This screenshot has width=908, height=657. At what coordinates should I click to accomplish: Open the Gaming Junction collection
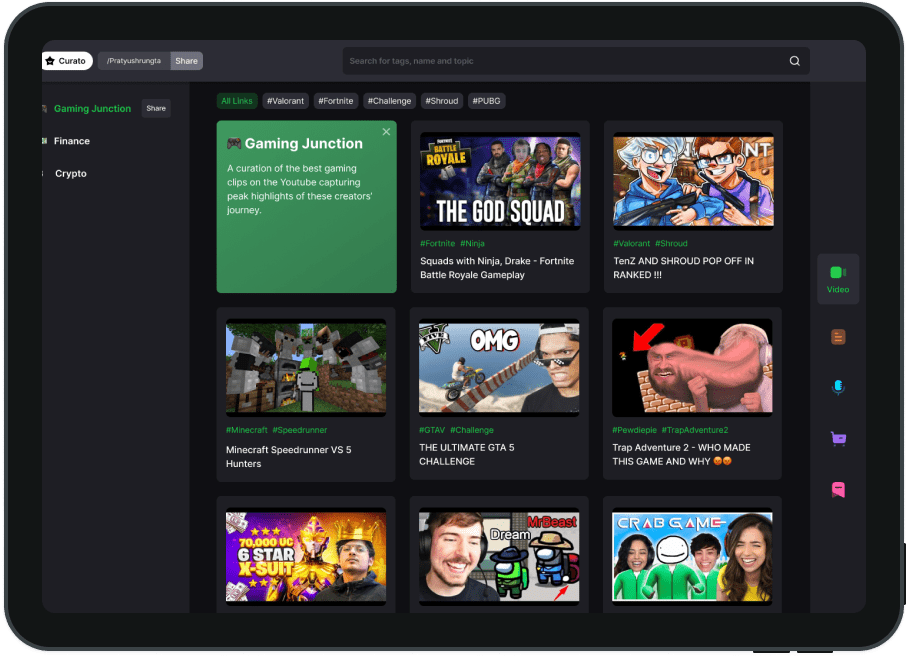[93, 108]
